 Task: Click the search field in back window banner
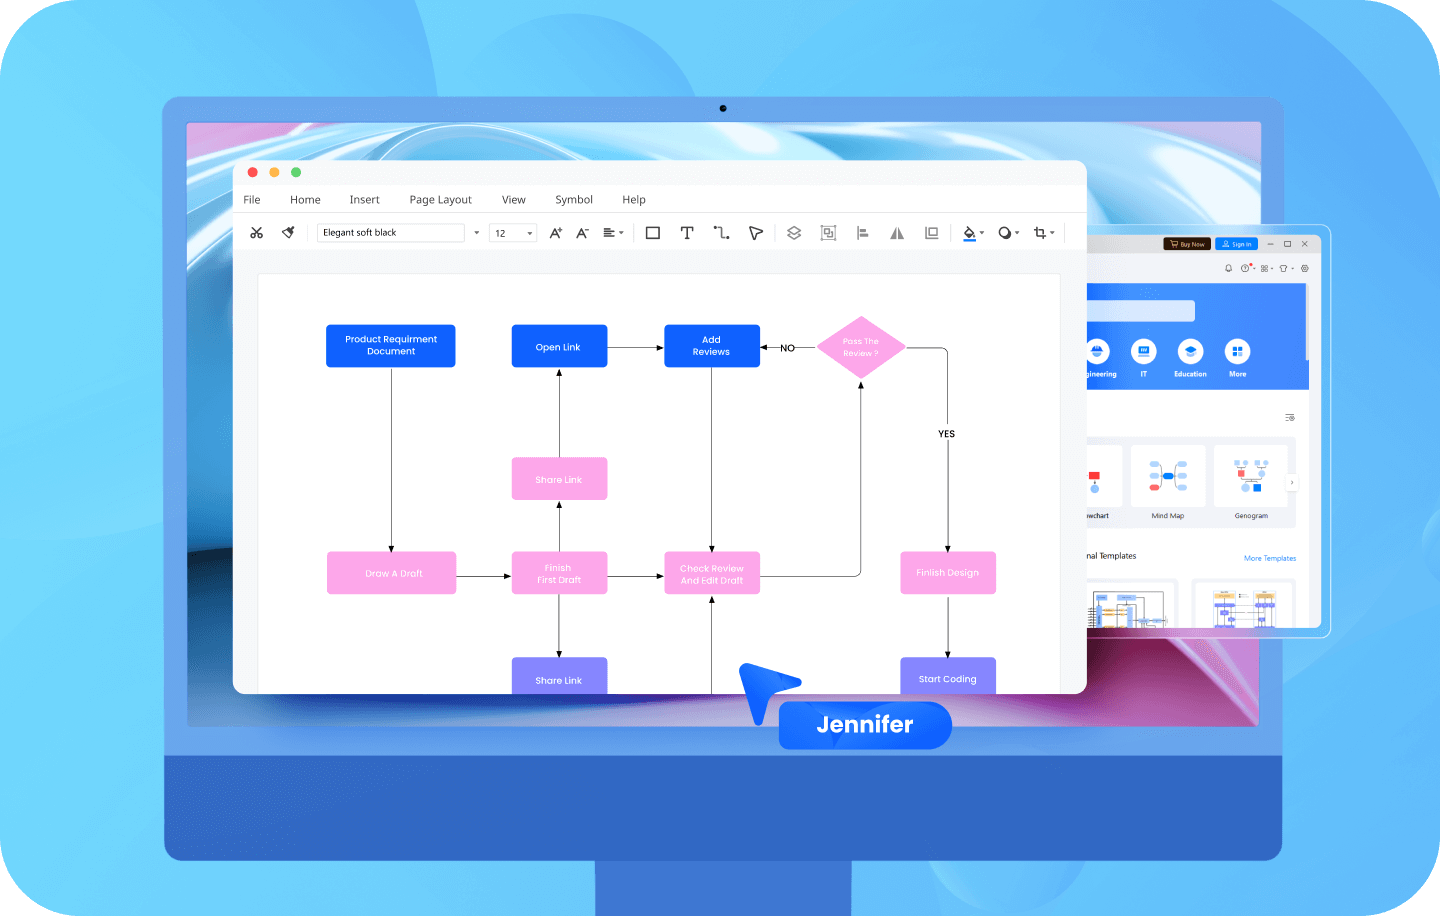(x=1141, y=311)
